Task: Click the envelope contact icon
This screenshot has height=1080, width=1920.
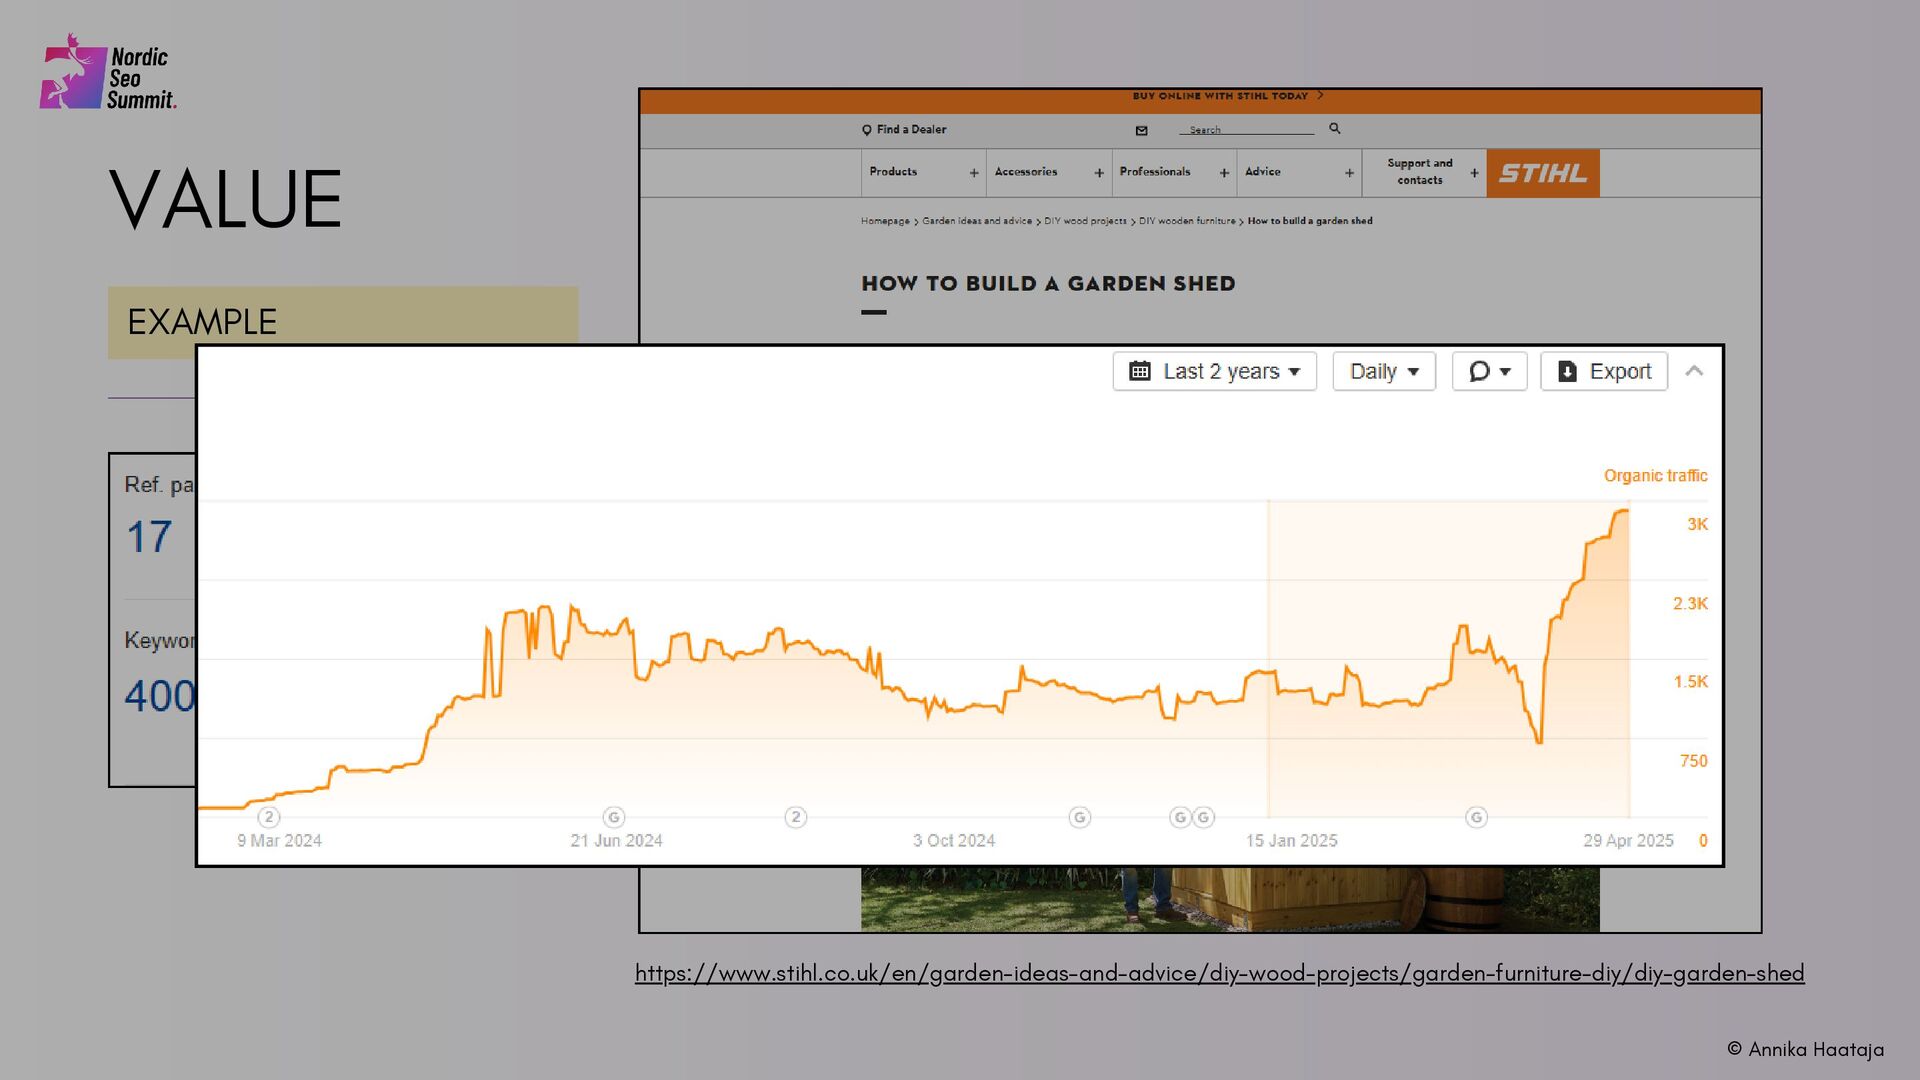Action: (1141, 130)
